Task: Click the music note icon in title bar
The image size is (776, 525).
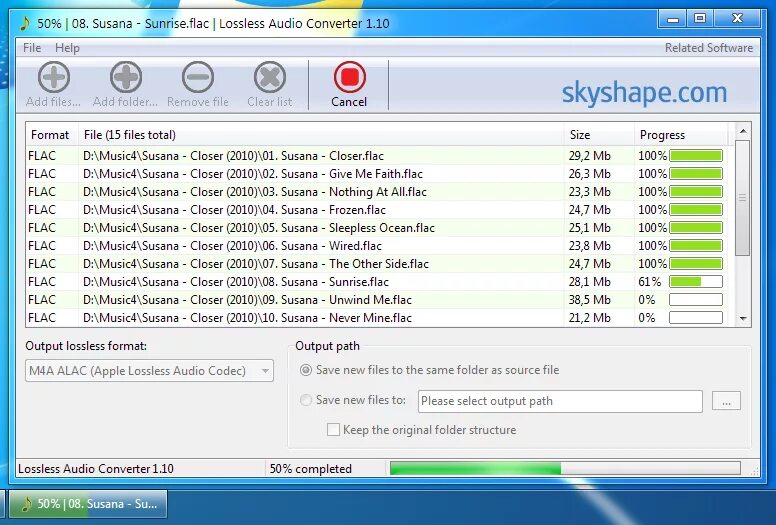Action: click(25, 23)
